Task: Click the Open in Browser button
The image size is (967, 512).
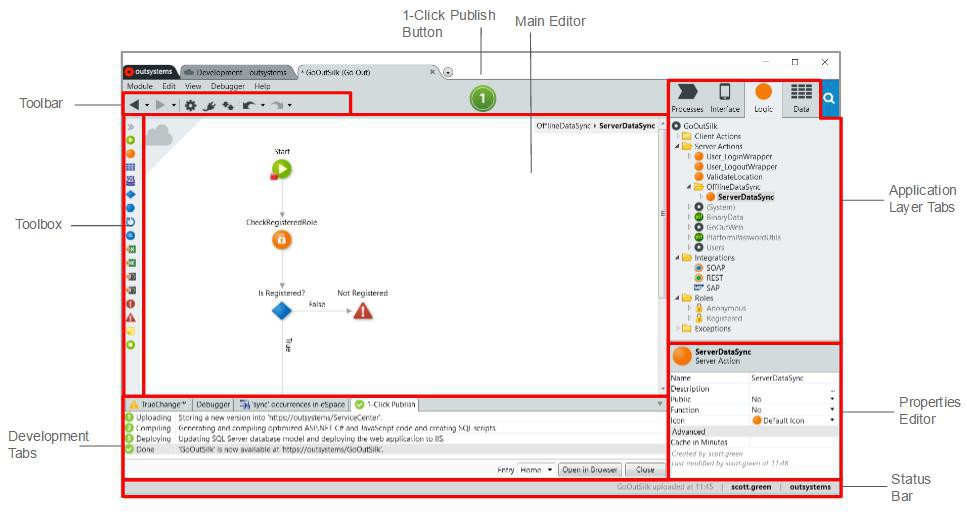Action: tap(590, 470)
